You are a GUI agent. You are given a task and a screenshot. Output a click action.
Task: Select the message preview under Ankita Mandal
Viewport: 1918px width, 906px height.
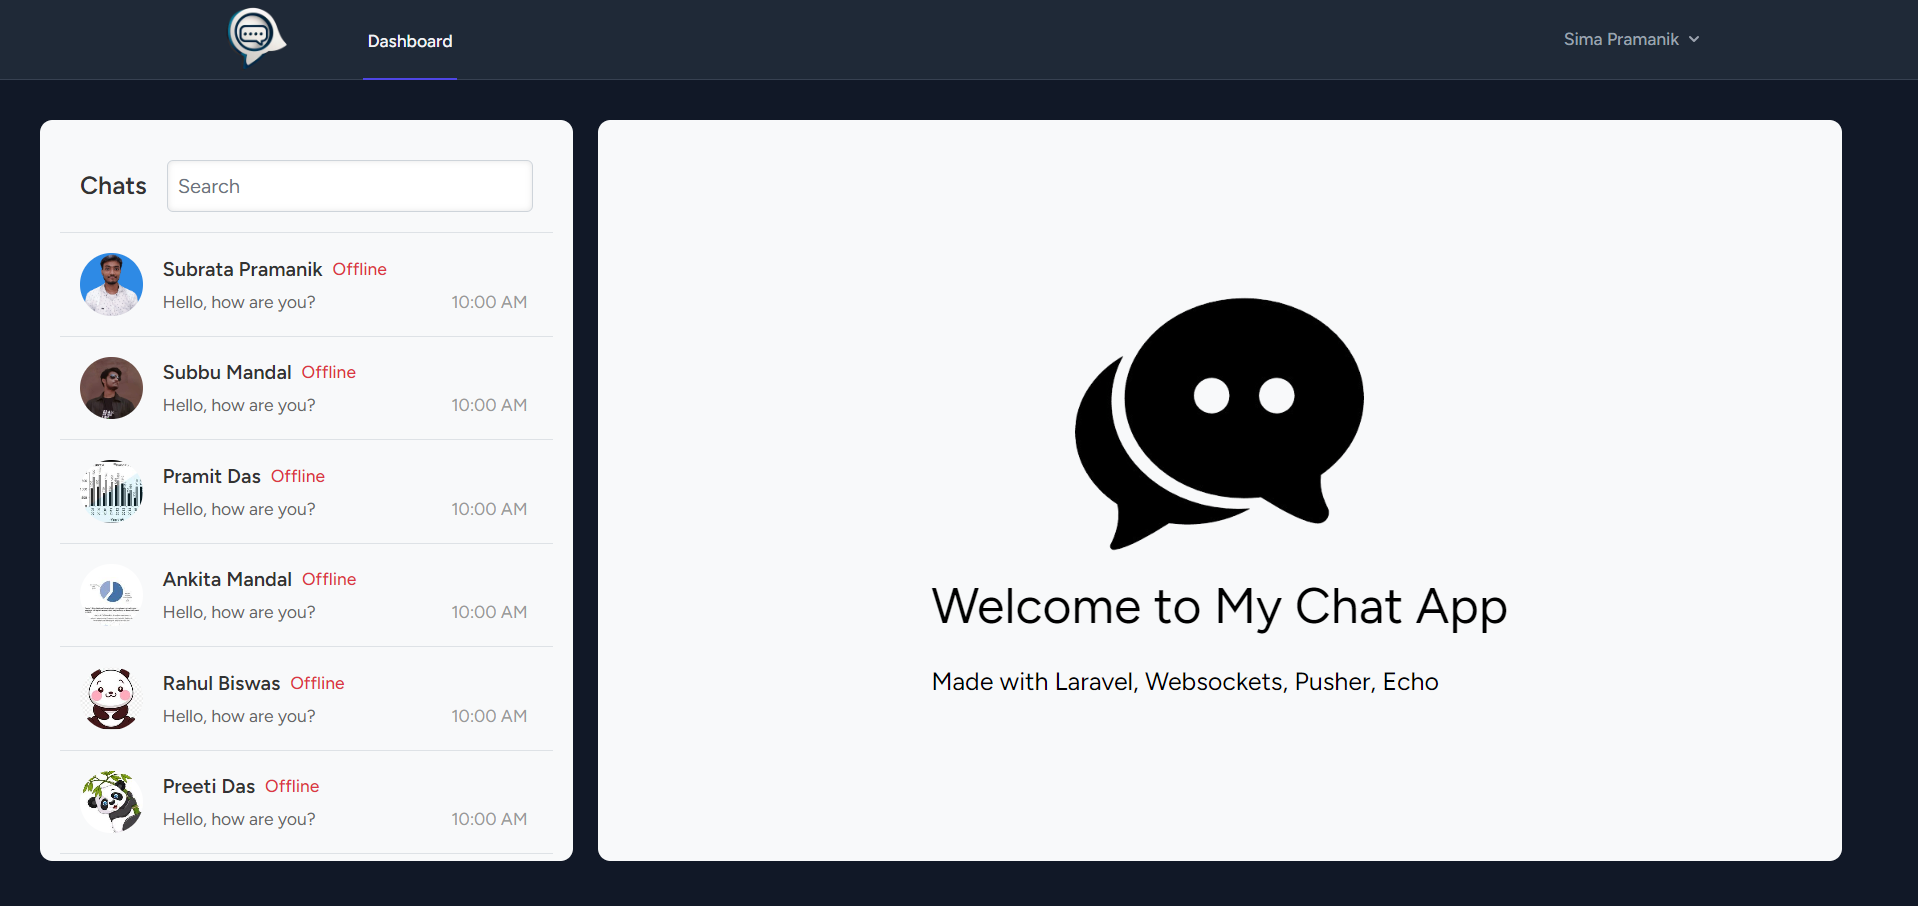coord(239,612)
